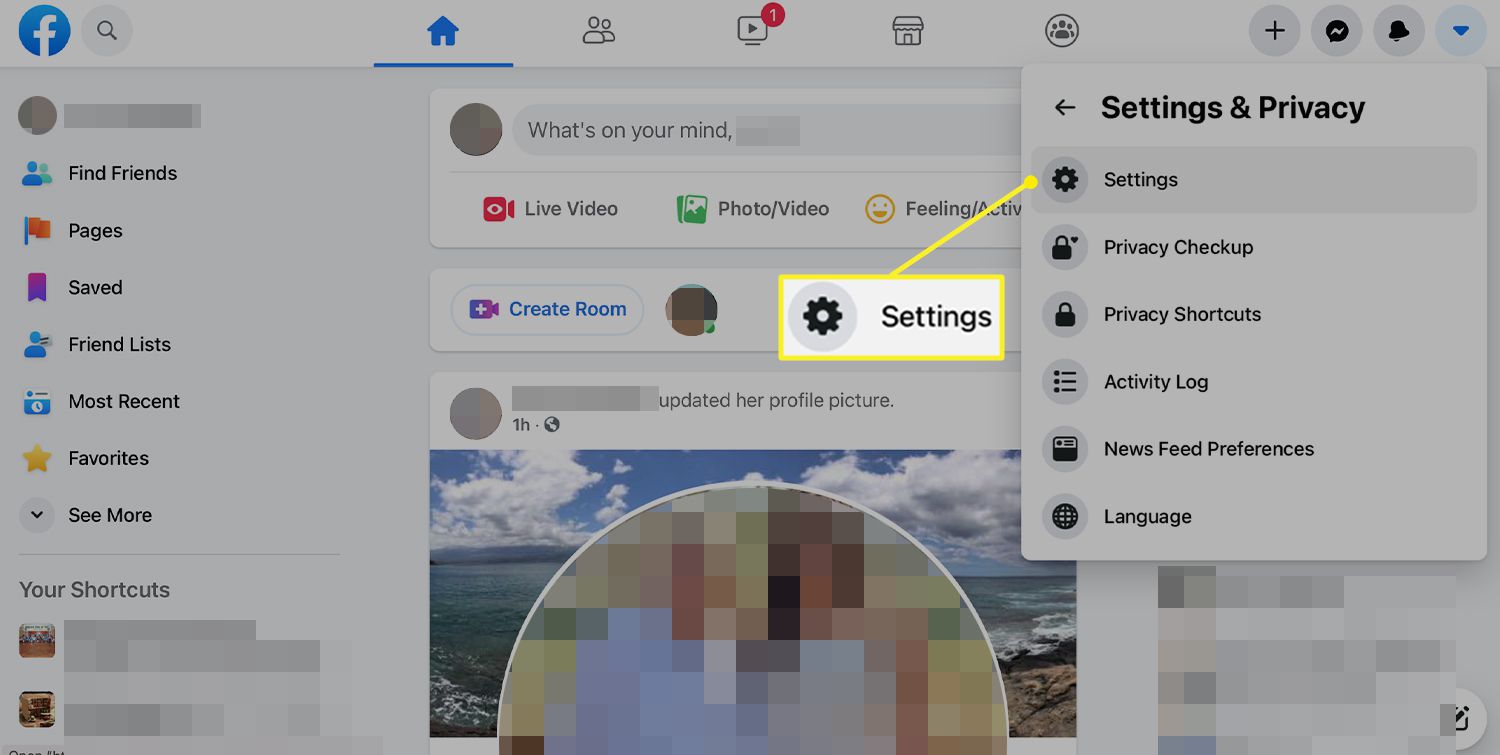Open the Friends tab icon

(x=598, y=31)
